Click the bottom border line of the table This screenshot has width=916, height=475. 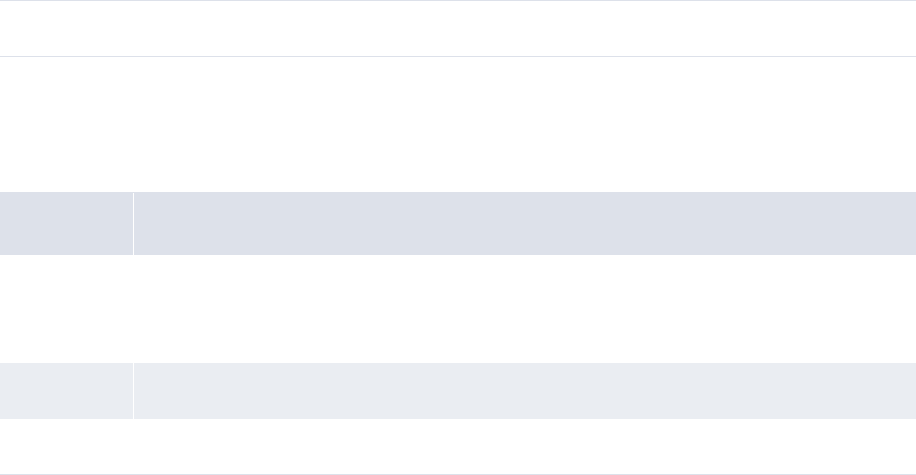pos(458,473)
